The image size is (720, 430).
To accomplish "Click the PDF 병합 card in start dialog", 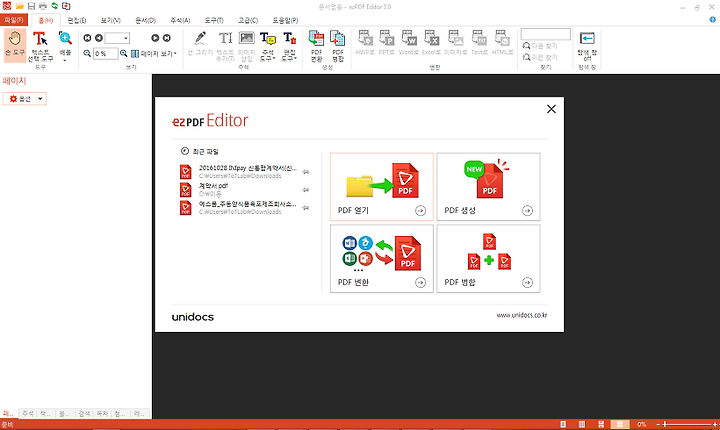I will coord(488,259).
